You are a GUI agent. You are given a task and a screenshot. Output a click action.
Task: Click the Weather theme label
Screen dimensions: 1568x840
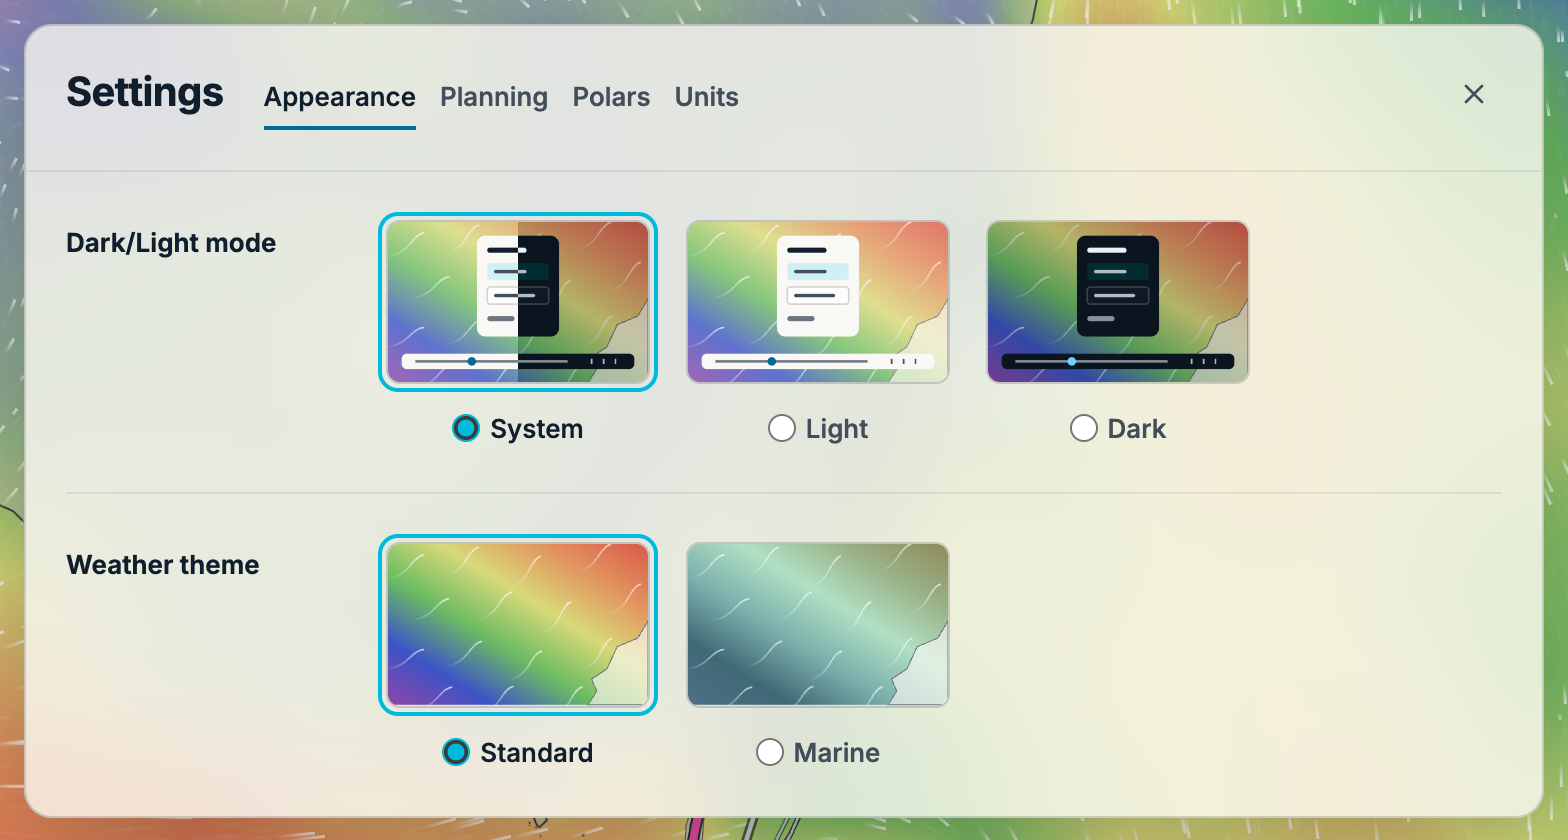[163, 565]
